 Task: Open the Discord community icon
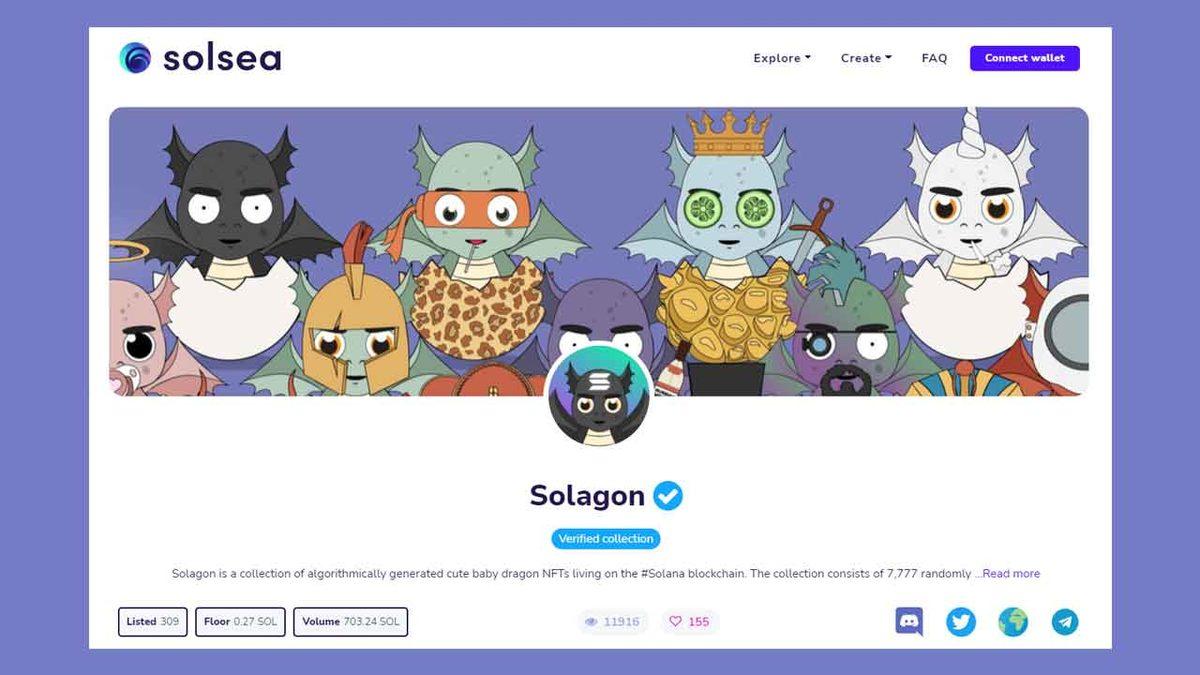click(x=909, y=622)
